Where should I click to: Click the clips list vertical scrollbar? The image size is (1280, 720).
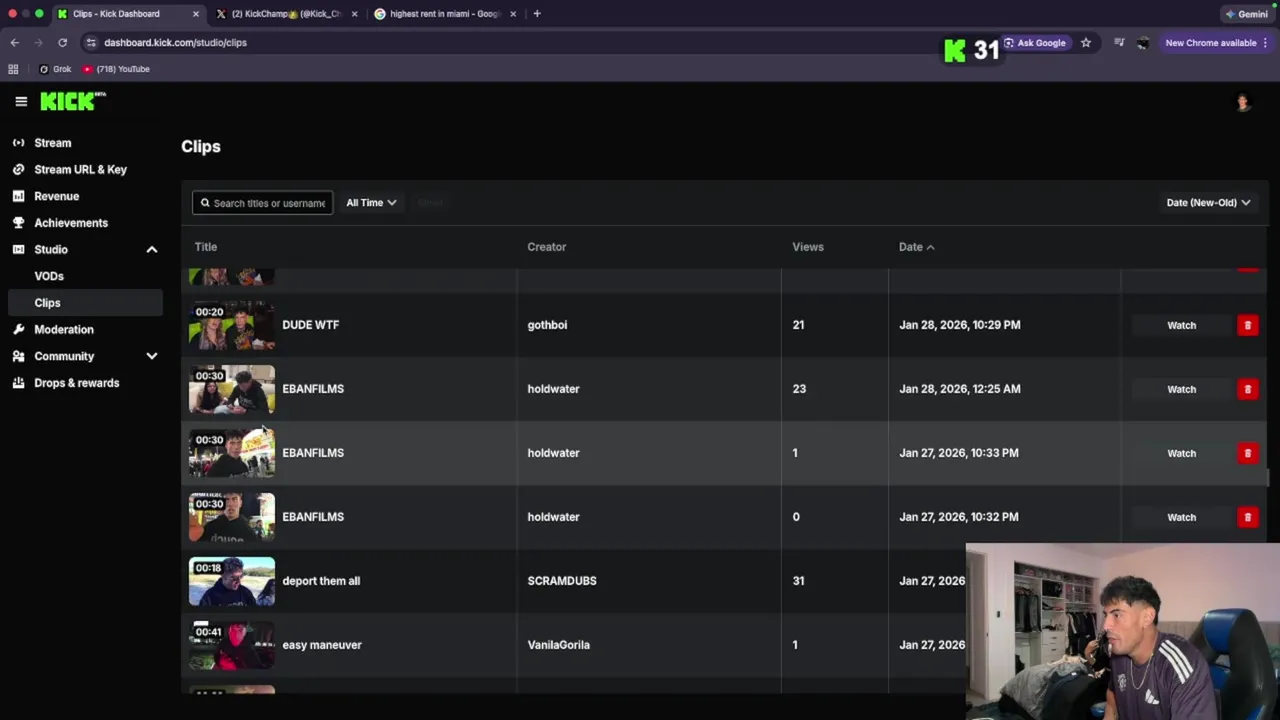(x=1266, y=480)
